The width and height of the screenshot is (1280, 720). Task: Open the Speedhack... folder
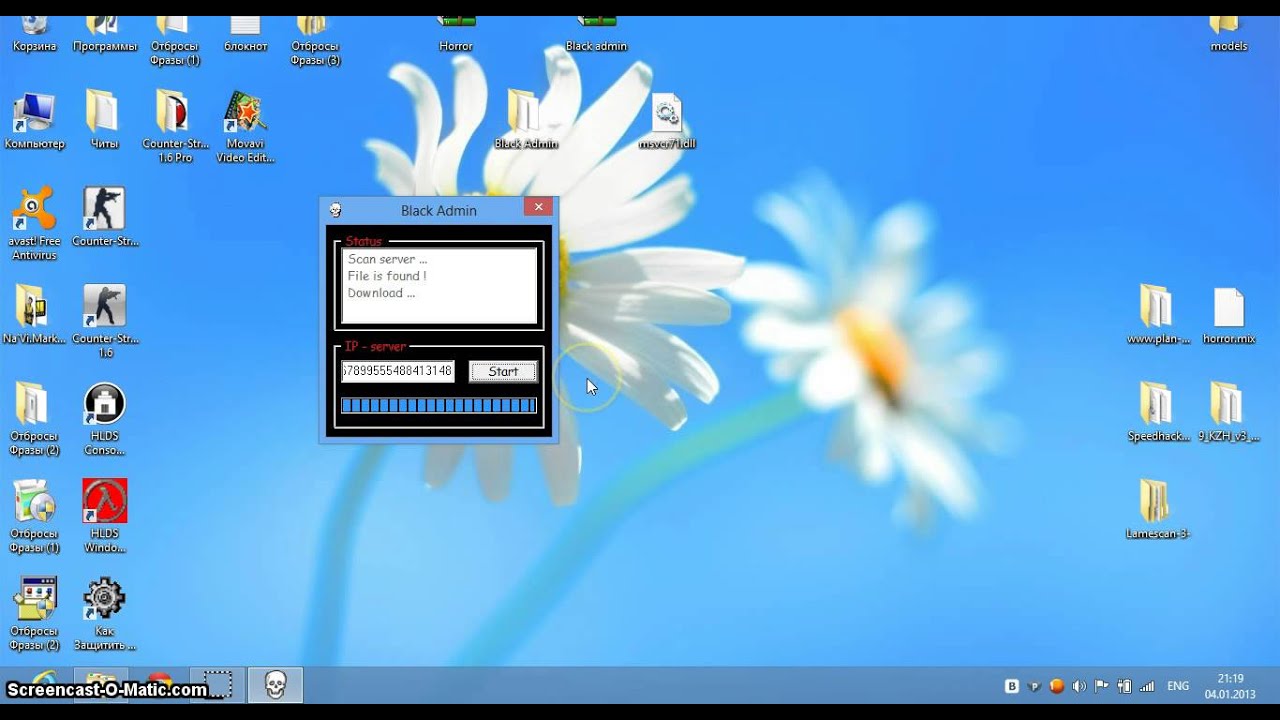click(1158, 411)
